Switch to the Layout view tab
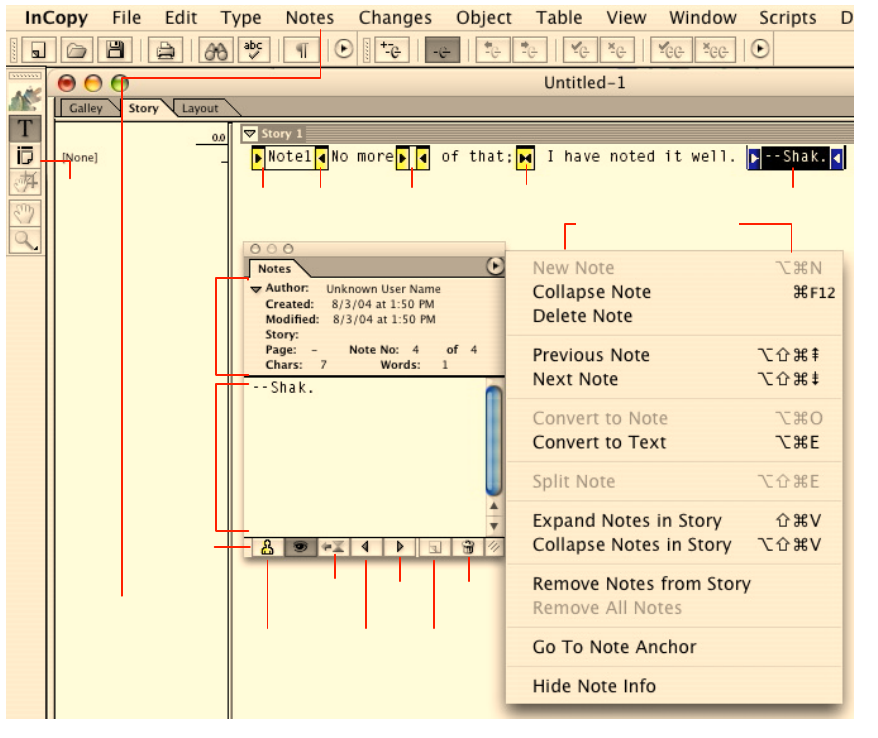Viewport: 878px width, 738px height. tap(200, 108)
